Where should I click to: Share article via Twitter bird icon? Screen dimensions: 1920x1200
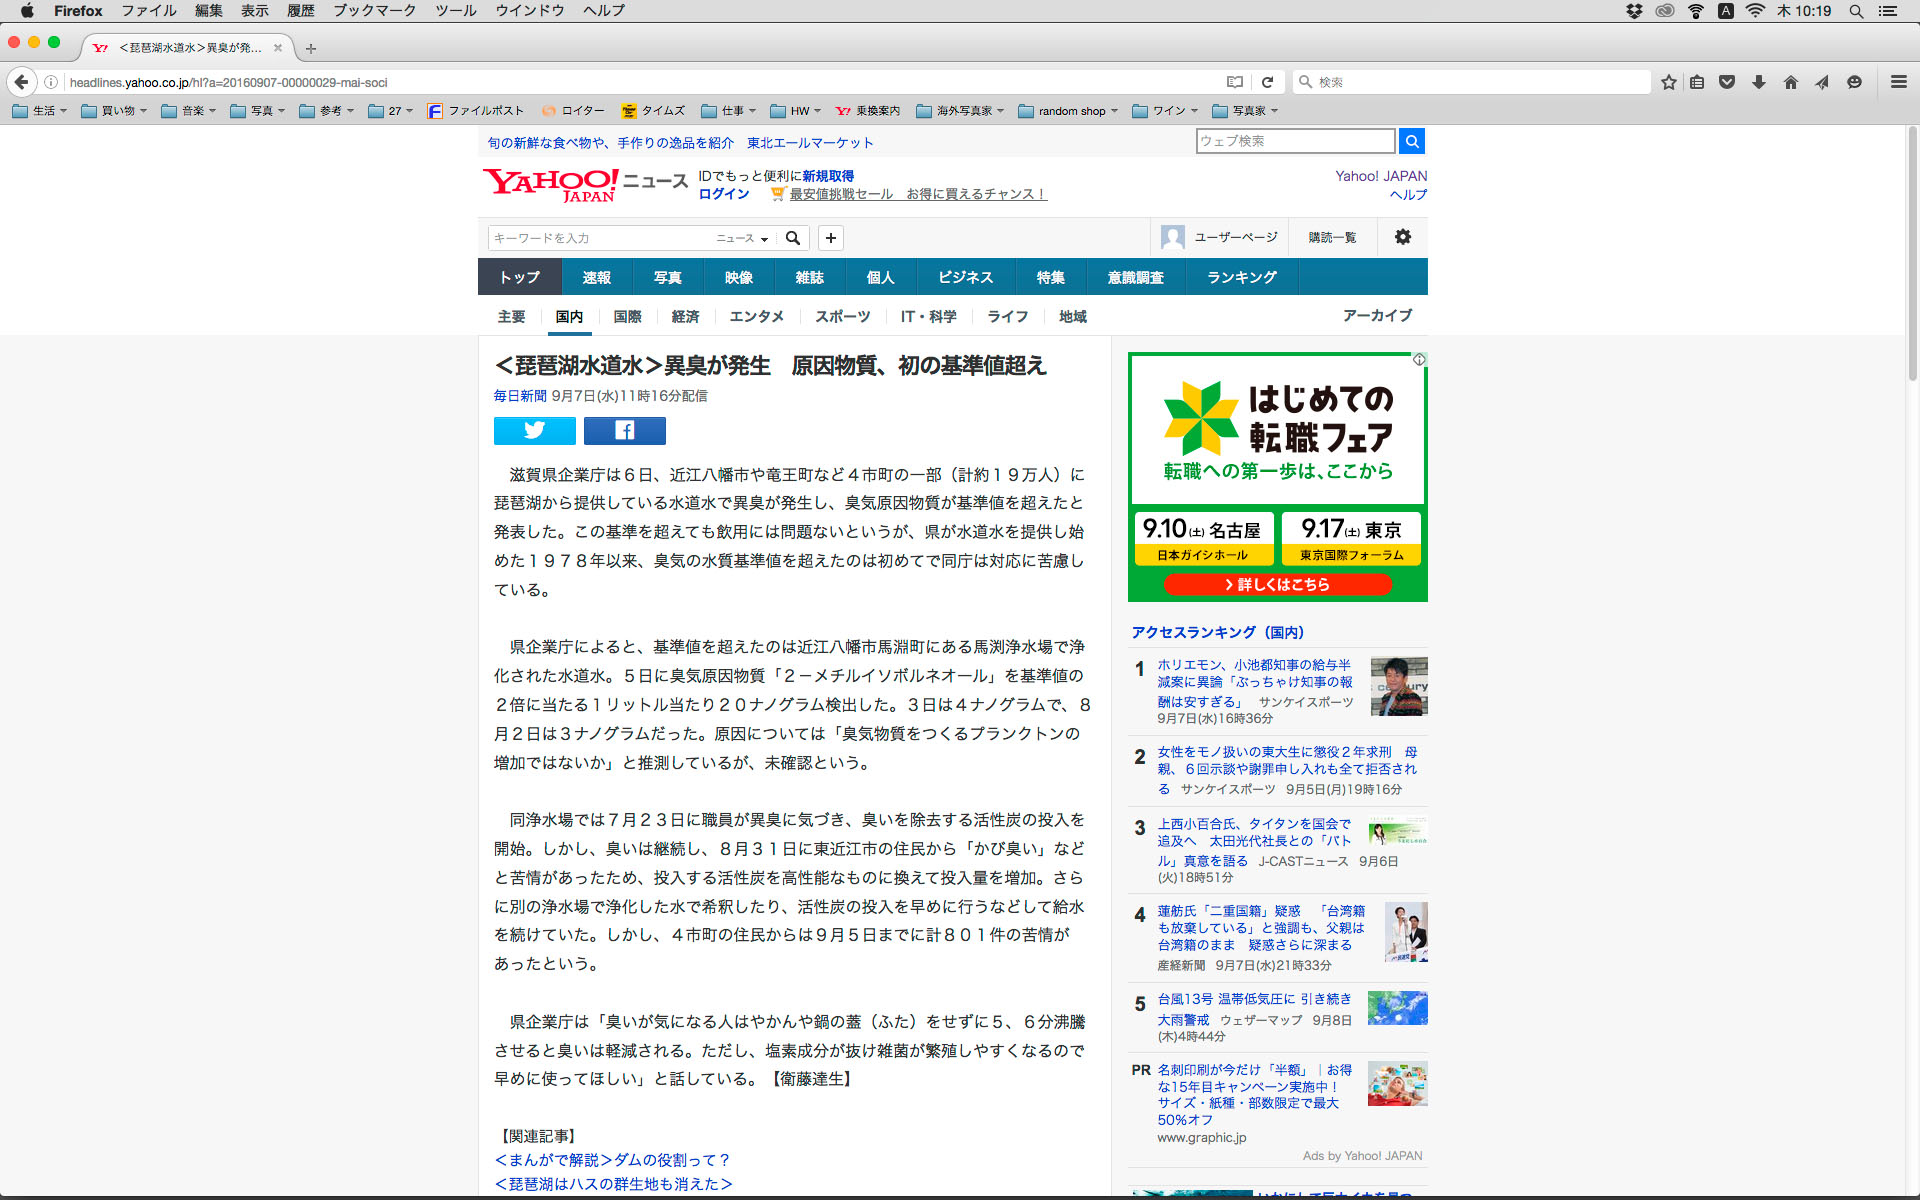click(534, 430)
